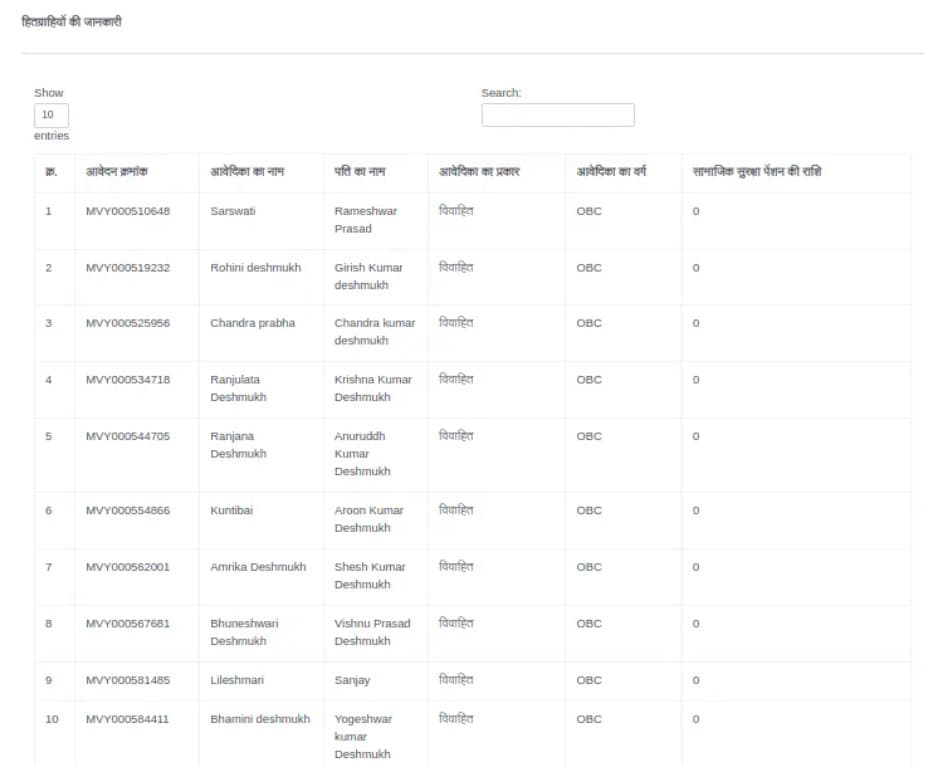Click applicant name Rohini deshmukh
This screenshot has width=943, height=766.
[255, 268]
